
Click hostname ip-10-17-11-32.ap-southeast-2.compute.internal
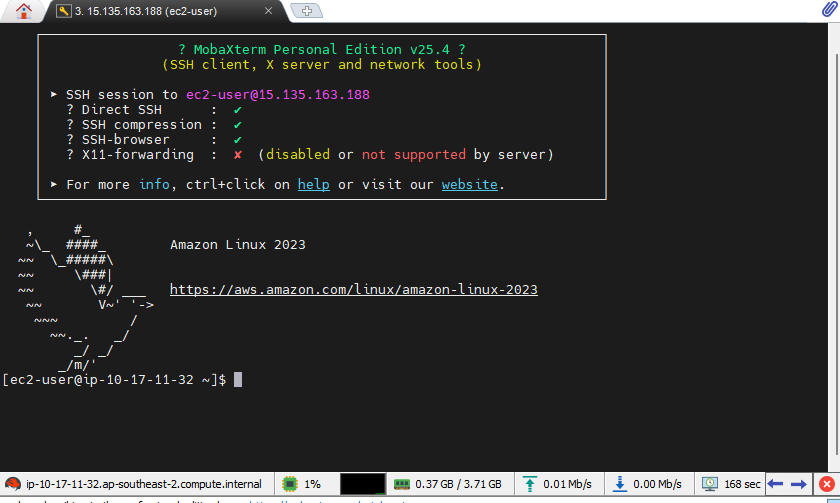click(144, 484)
